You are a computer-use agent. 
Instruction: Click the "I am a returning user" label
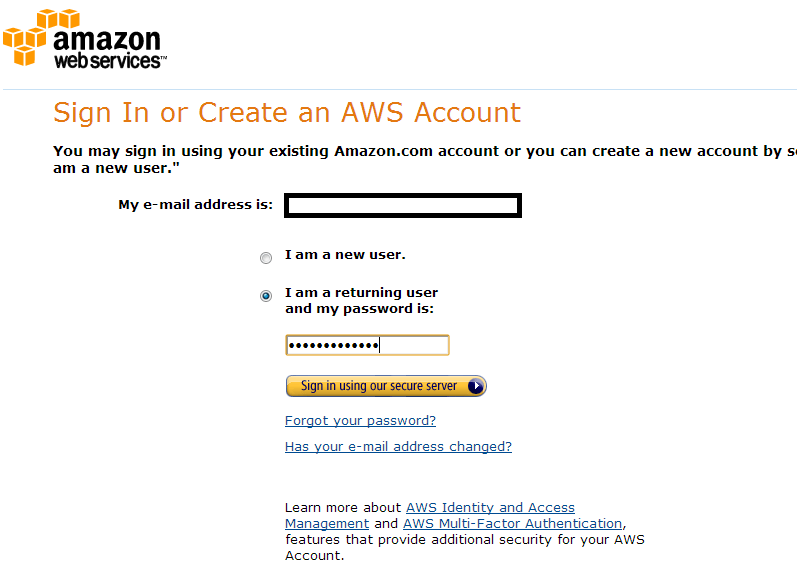(x=361, y=293)
